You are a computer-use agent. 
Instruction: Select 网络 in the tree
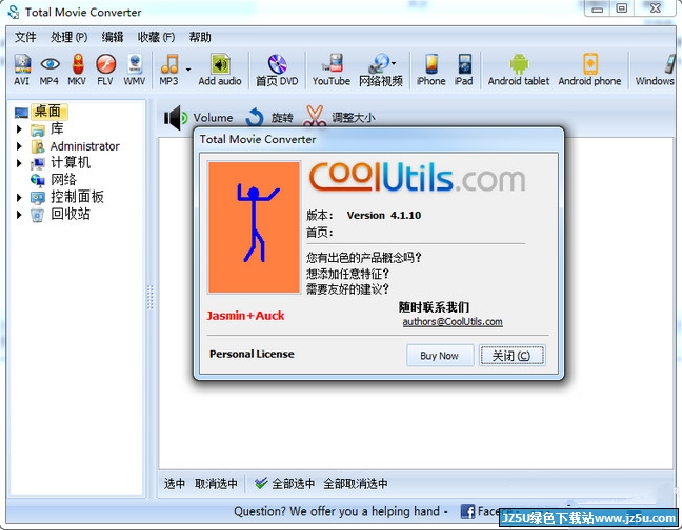coord(54,180)
